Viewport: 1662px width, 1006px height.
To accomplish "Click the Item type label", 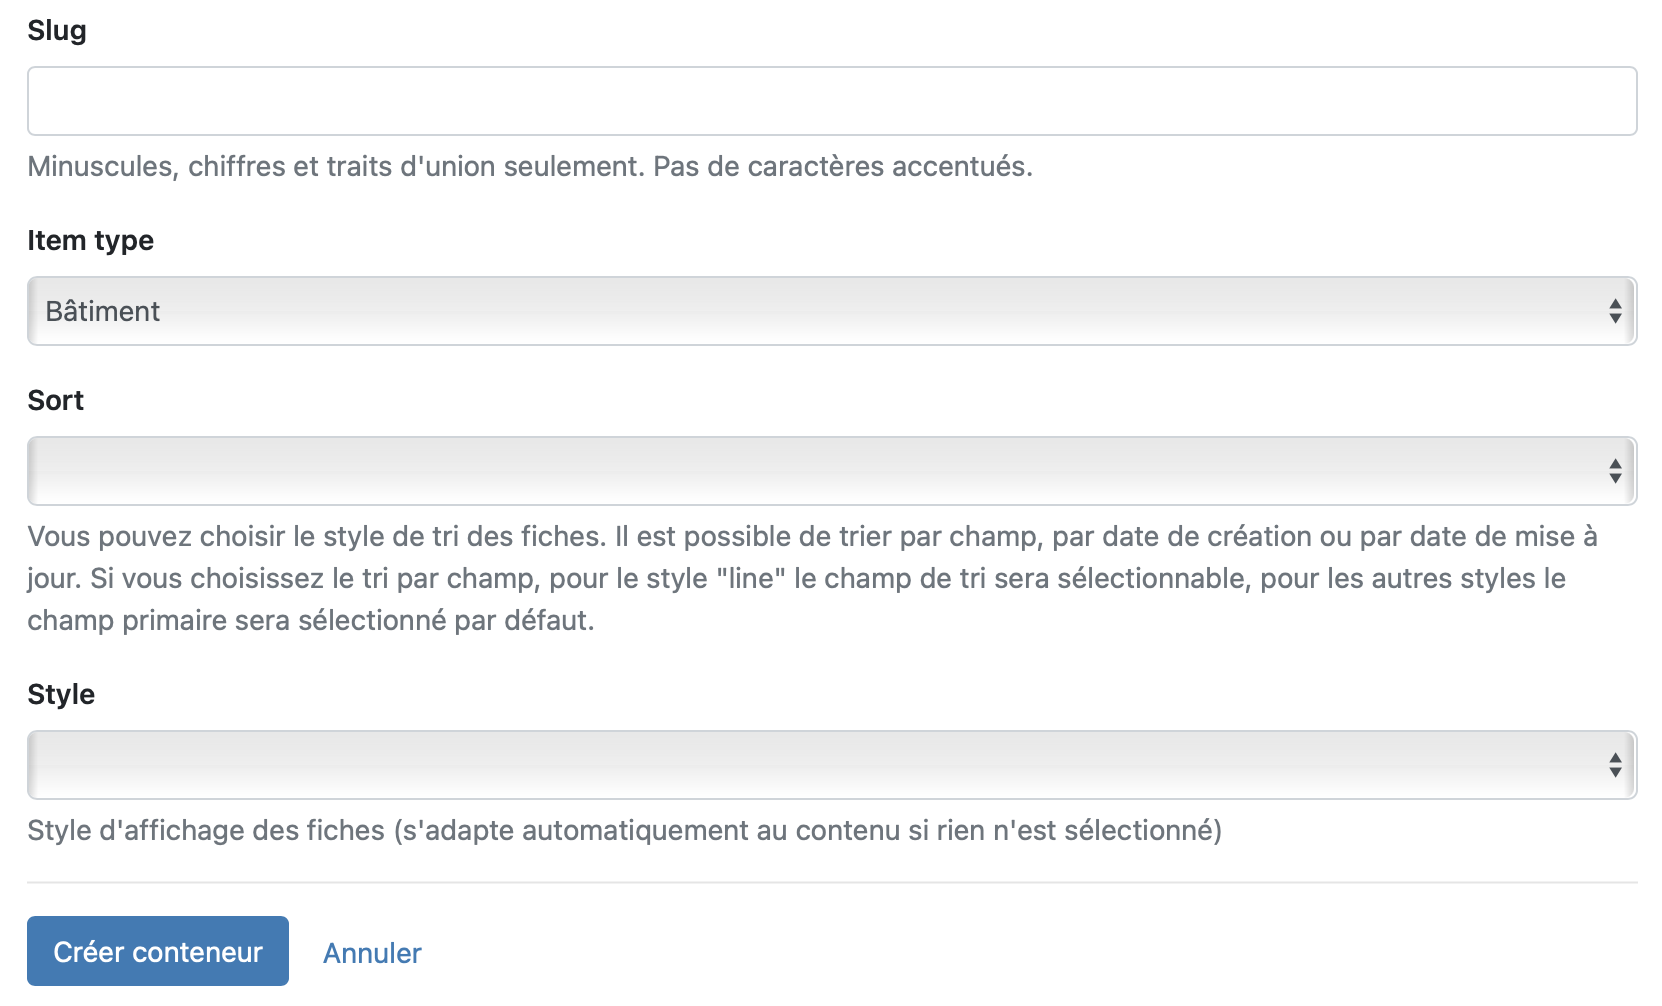I will click(x=90, y=241).
